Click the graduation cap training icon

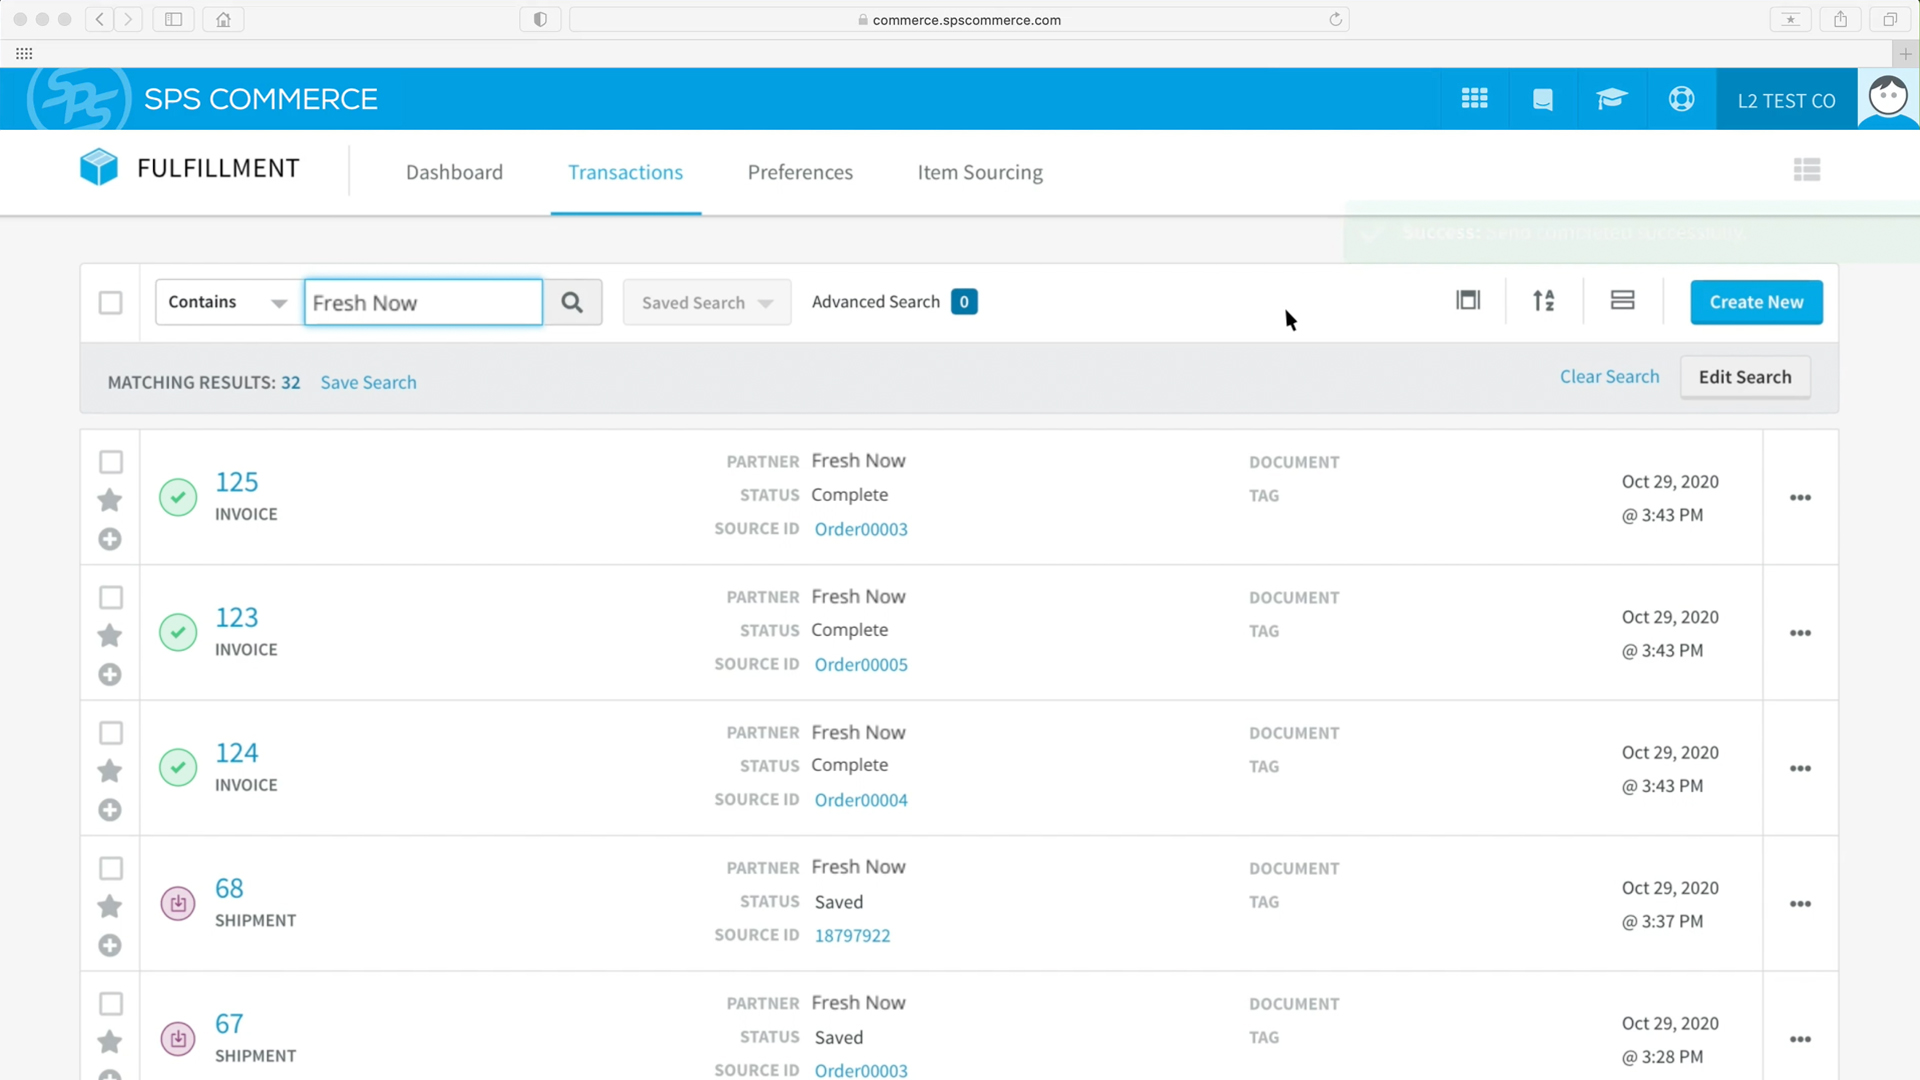click(1611, 99)
